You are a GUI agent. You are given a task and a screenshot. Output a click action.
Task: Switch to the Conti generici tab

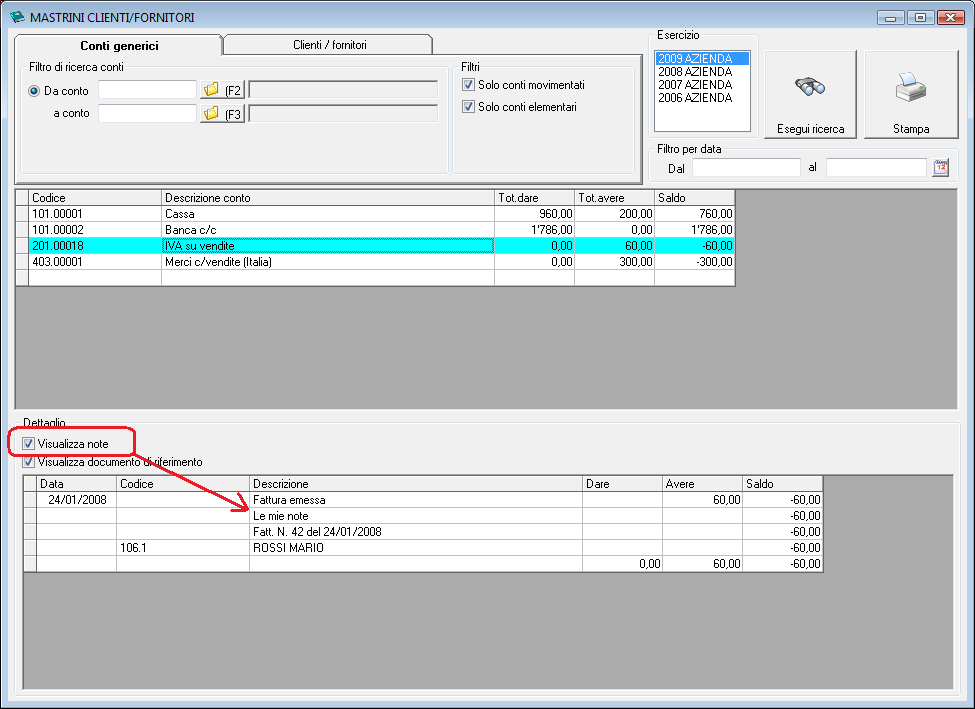click(x=119, y=45)
